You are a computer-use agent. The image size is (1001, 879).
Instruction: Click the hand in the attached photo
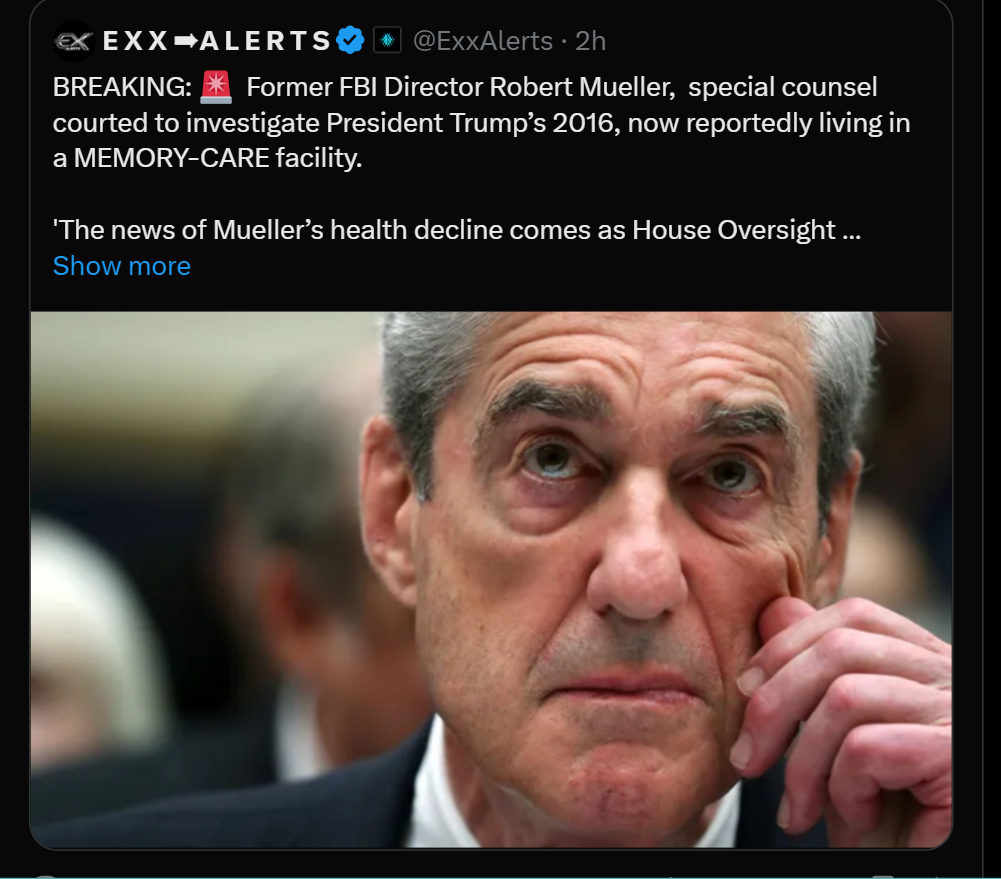coord(849,709)
